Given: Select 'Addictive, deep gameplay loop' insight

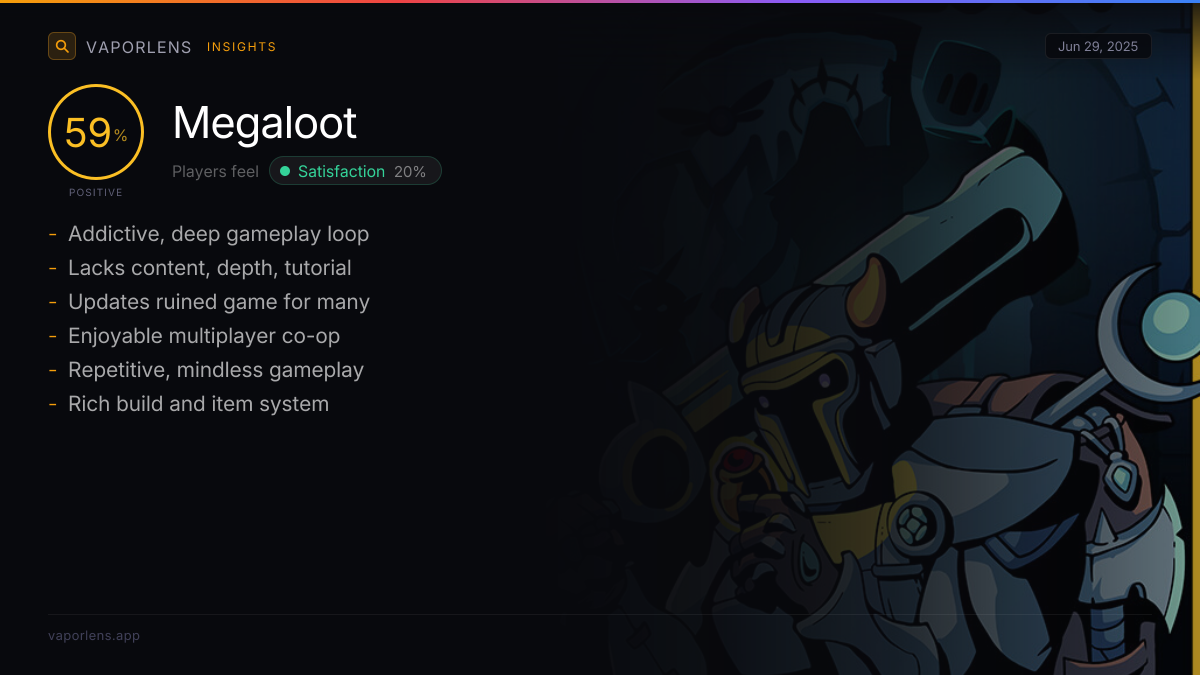Looking at the screenshot, I should click(219, 234).
